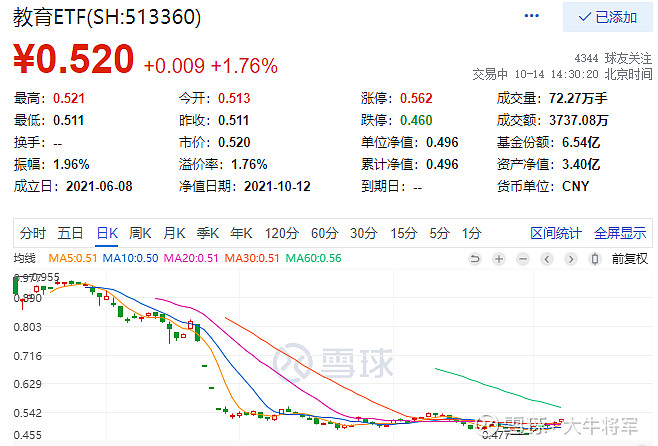
Task: Zoom out the chart with minus icon
Action: (523, 259)
